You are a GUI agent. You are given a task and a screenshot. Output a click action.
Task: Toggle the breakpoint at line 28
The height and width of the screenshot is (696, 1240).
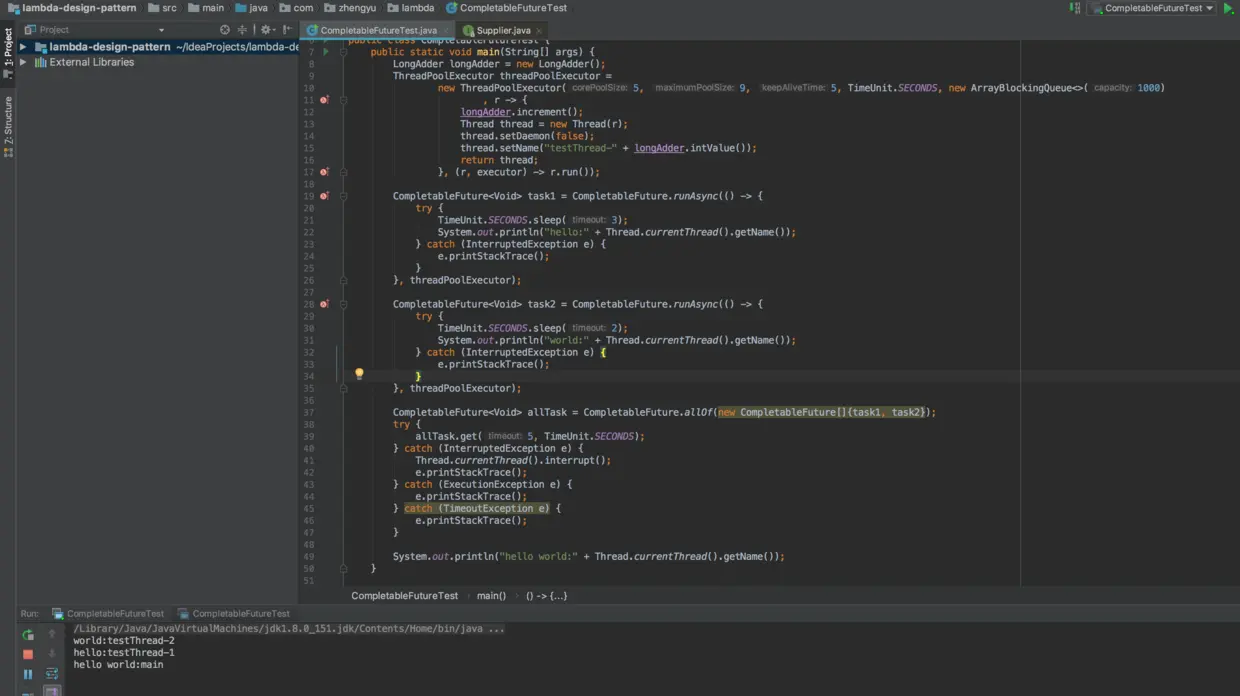324,304
